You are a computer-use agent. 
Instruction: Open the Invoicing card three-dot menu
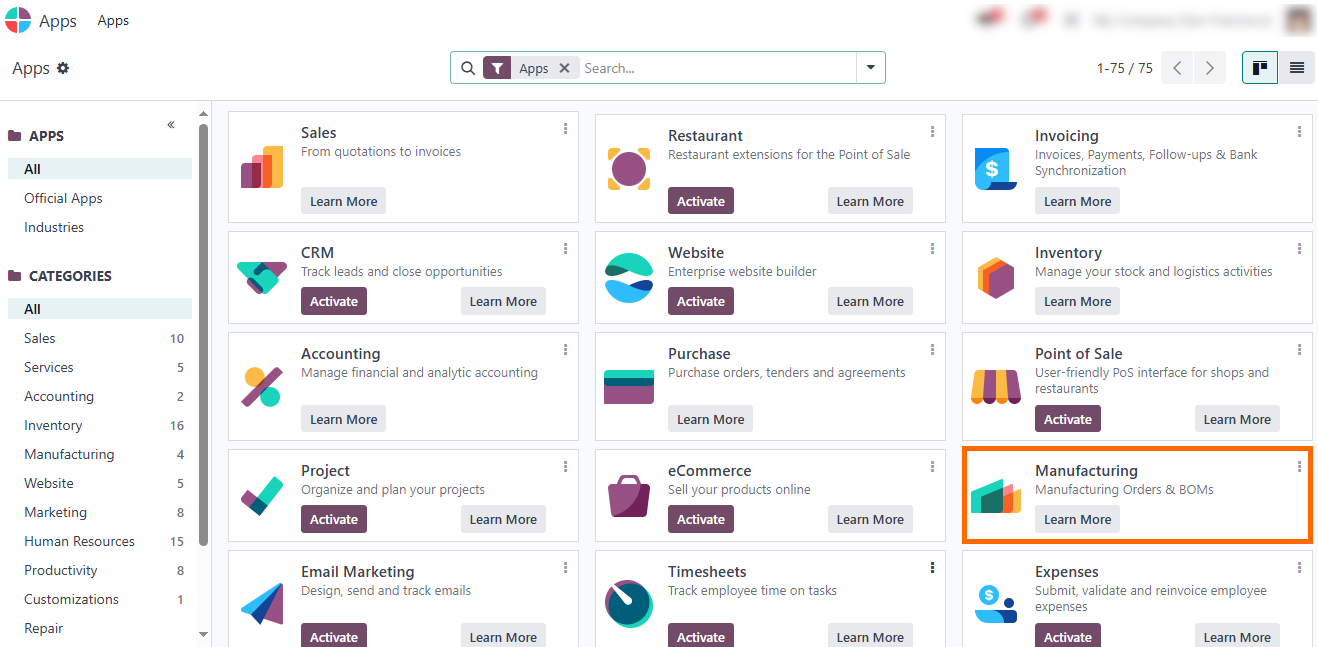coord(1299,132)
